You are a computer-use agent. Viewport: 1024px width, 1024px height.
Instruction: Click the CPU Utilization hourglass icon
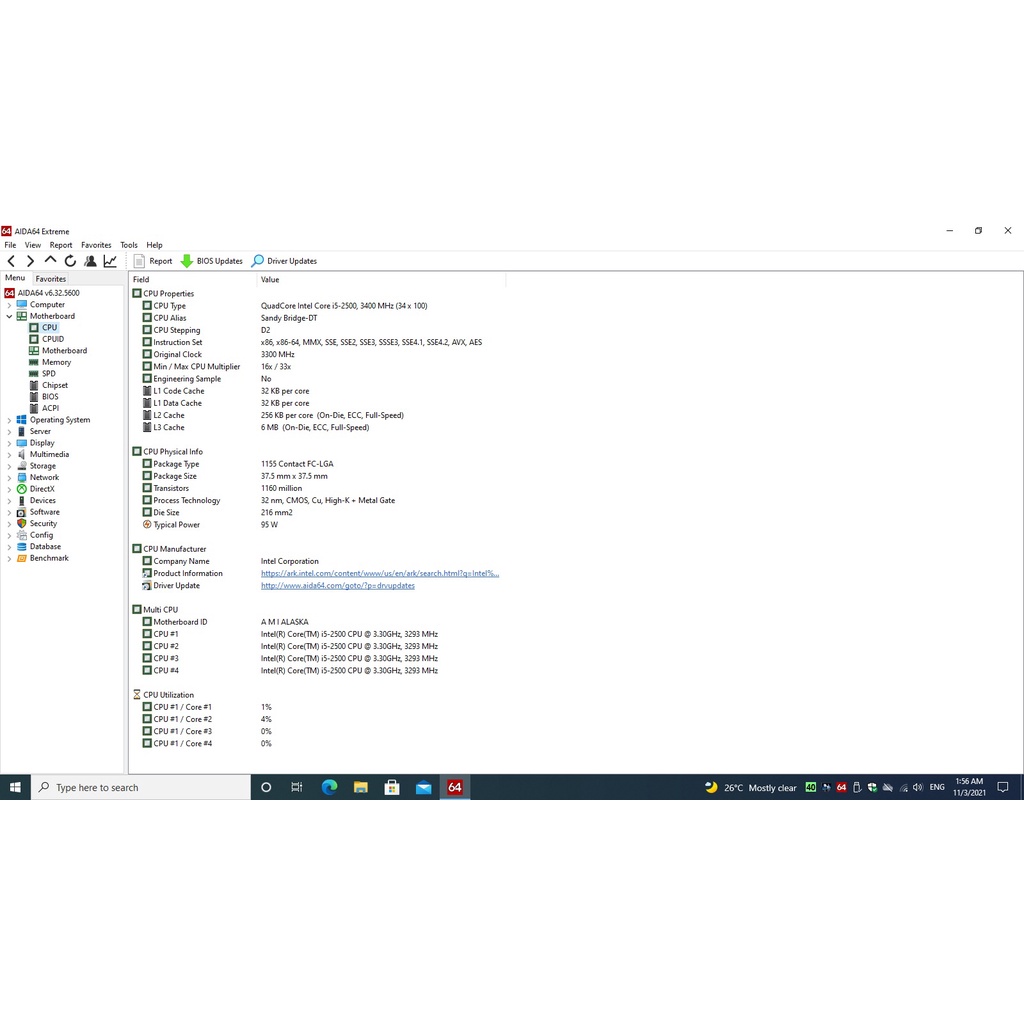136,695
